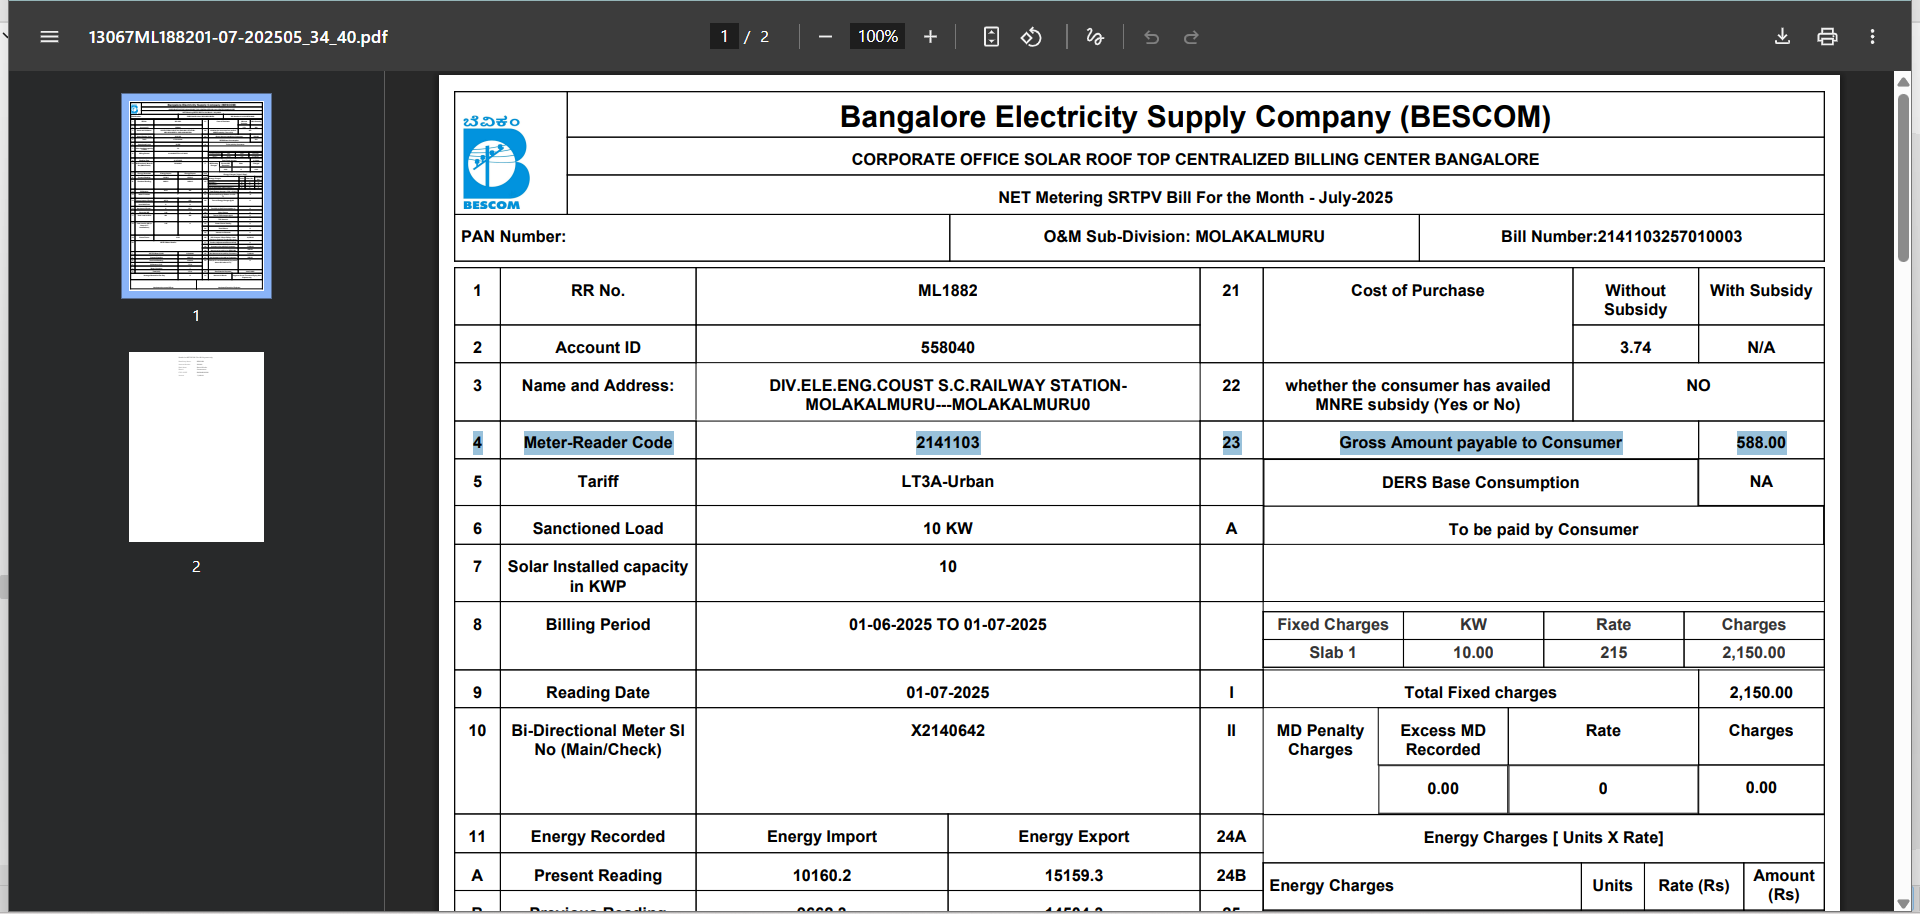
Task: Click Present Reading import value 10160.2
Action: pyautogui.click(x=822, y=876)
